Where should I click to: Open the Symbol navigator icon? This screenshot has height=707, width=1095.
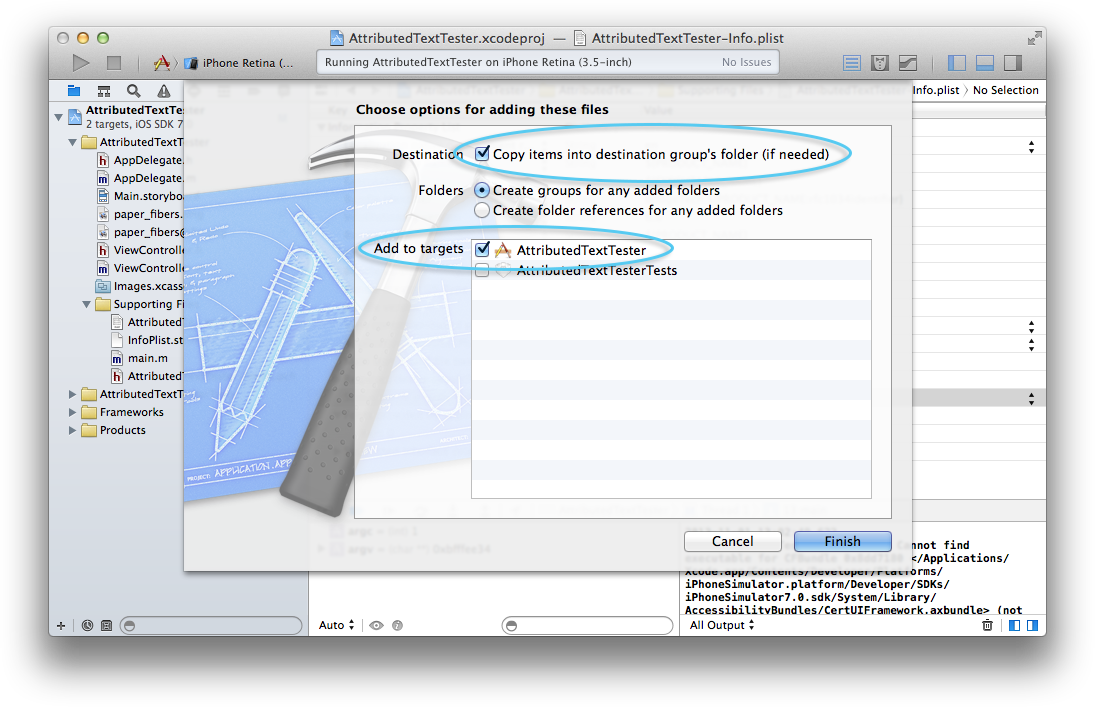(104, 91)
